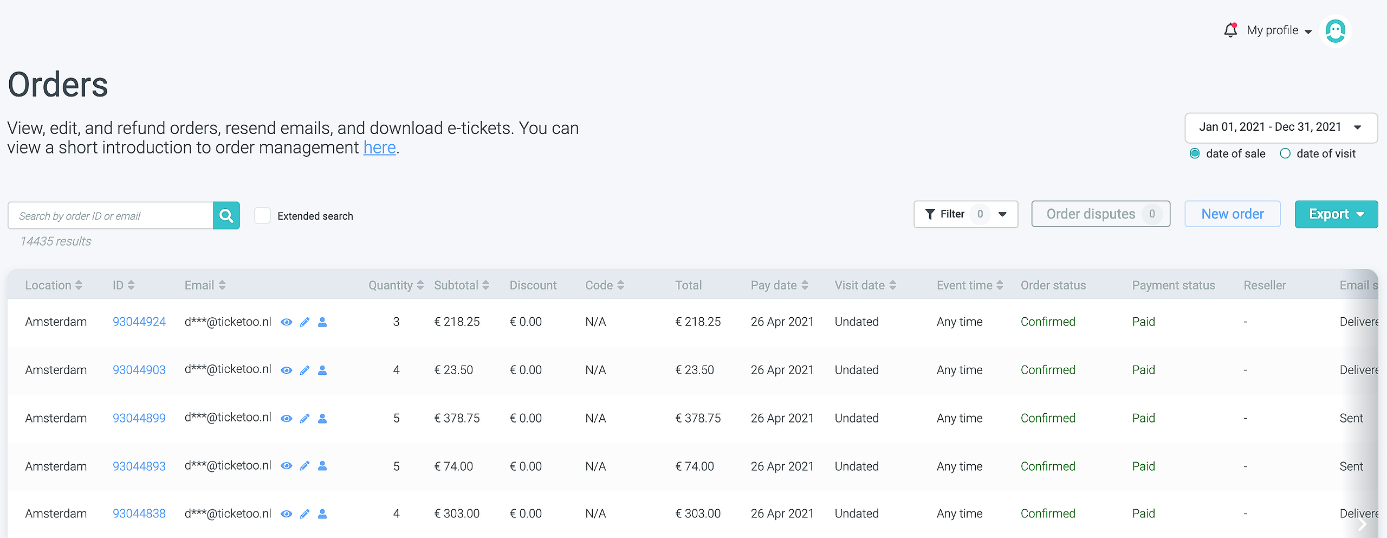Open the date range dropdown

[x=1278, y=127]
